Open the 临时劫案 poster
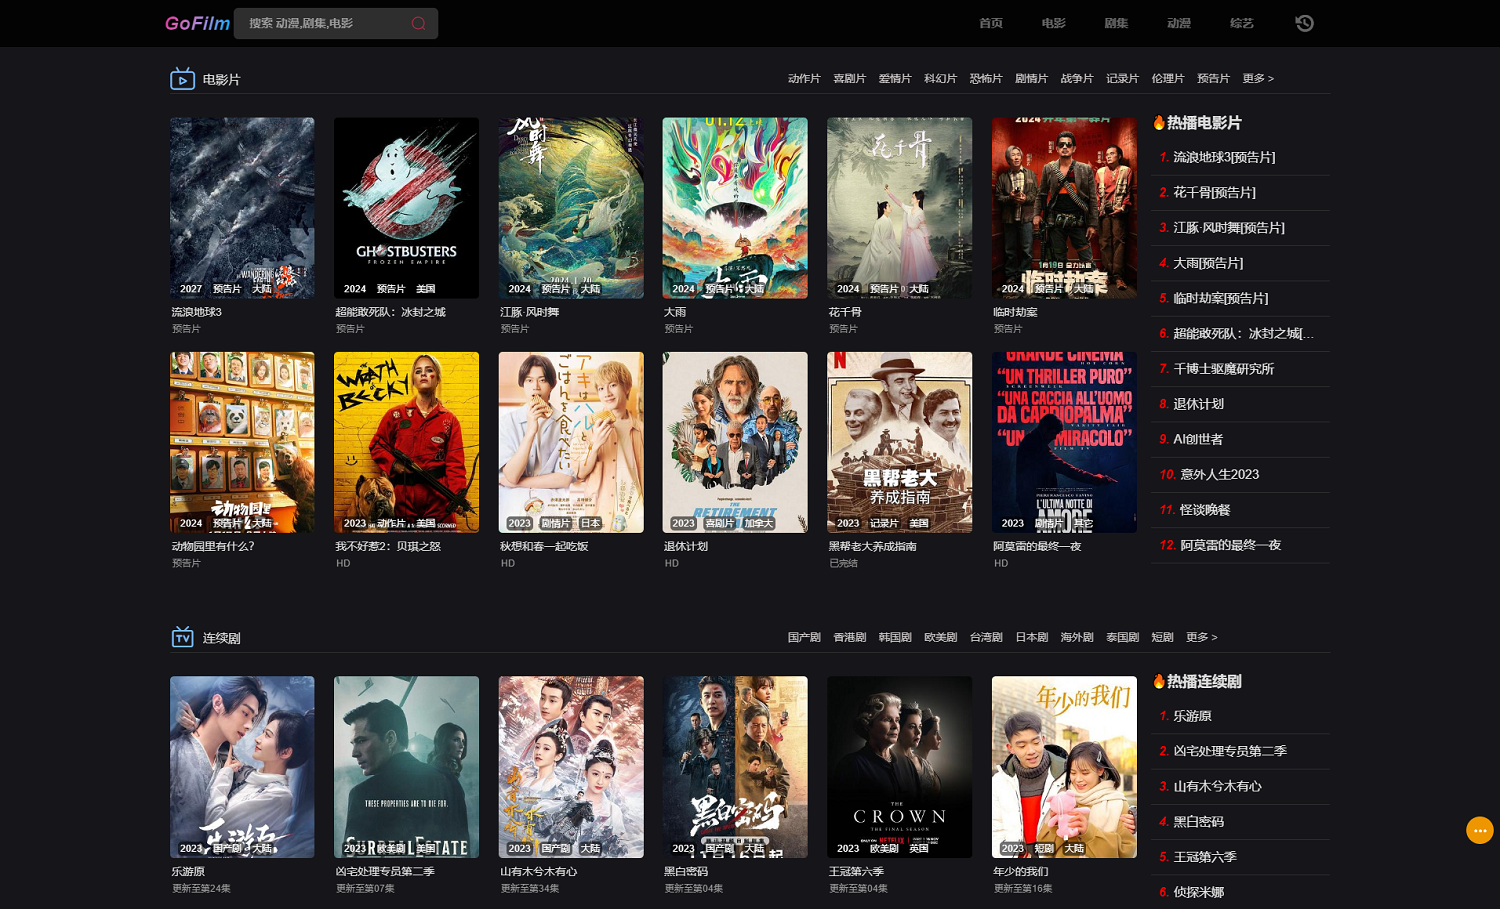The image size is (1500, 909). tap(1064, 208)
